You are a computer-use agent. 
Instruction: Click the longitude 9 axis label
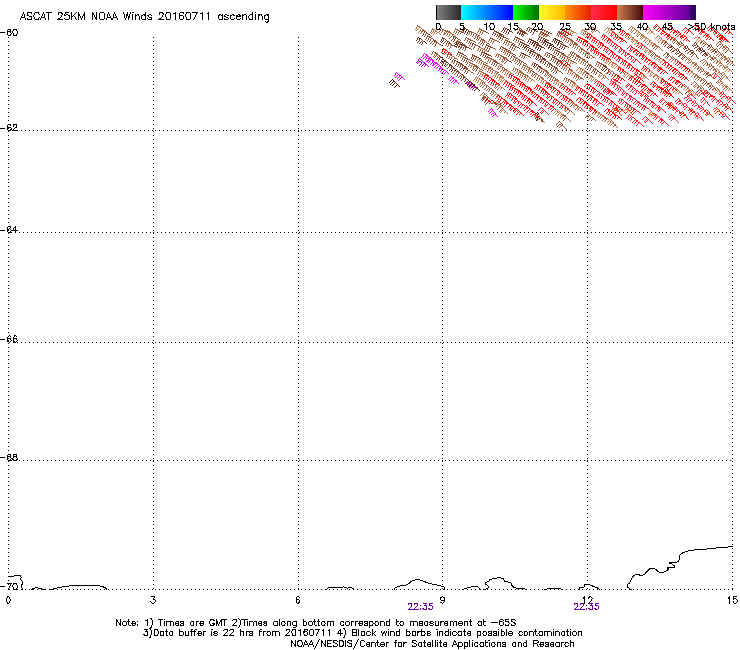tap(442, 600)
